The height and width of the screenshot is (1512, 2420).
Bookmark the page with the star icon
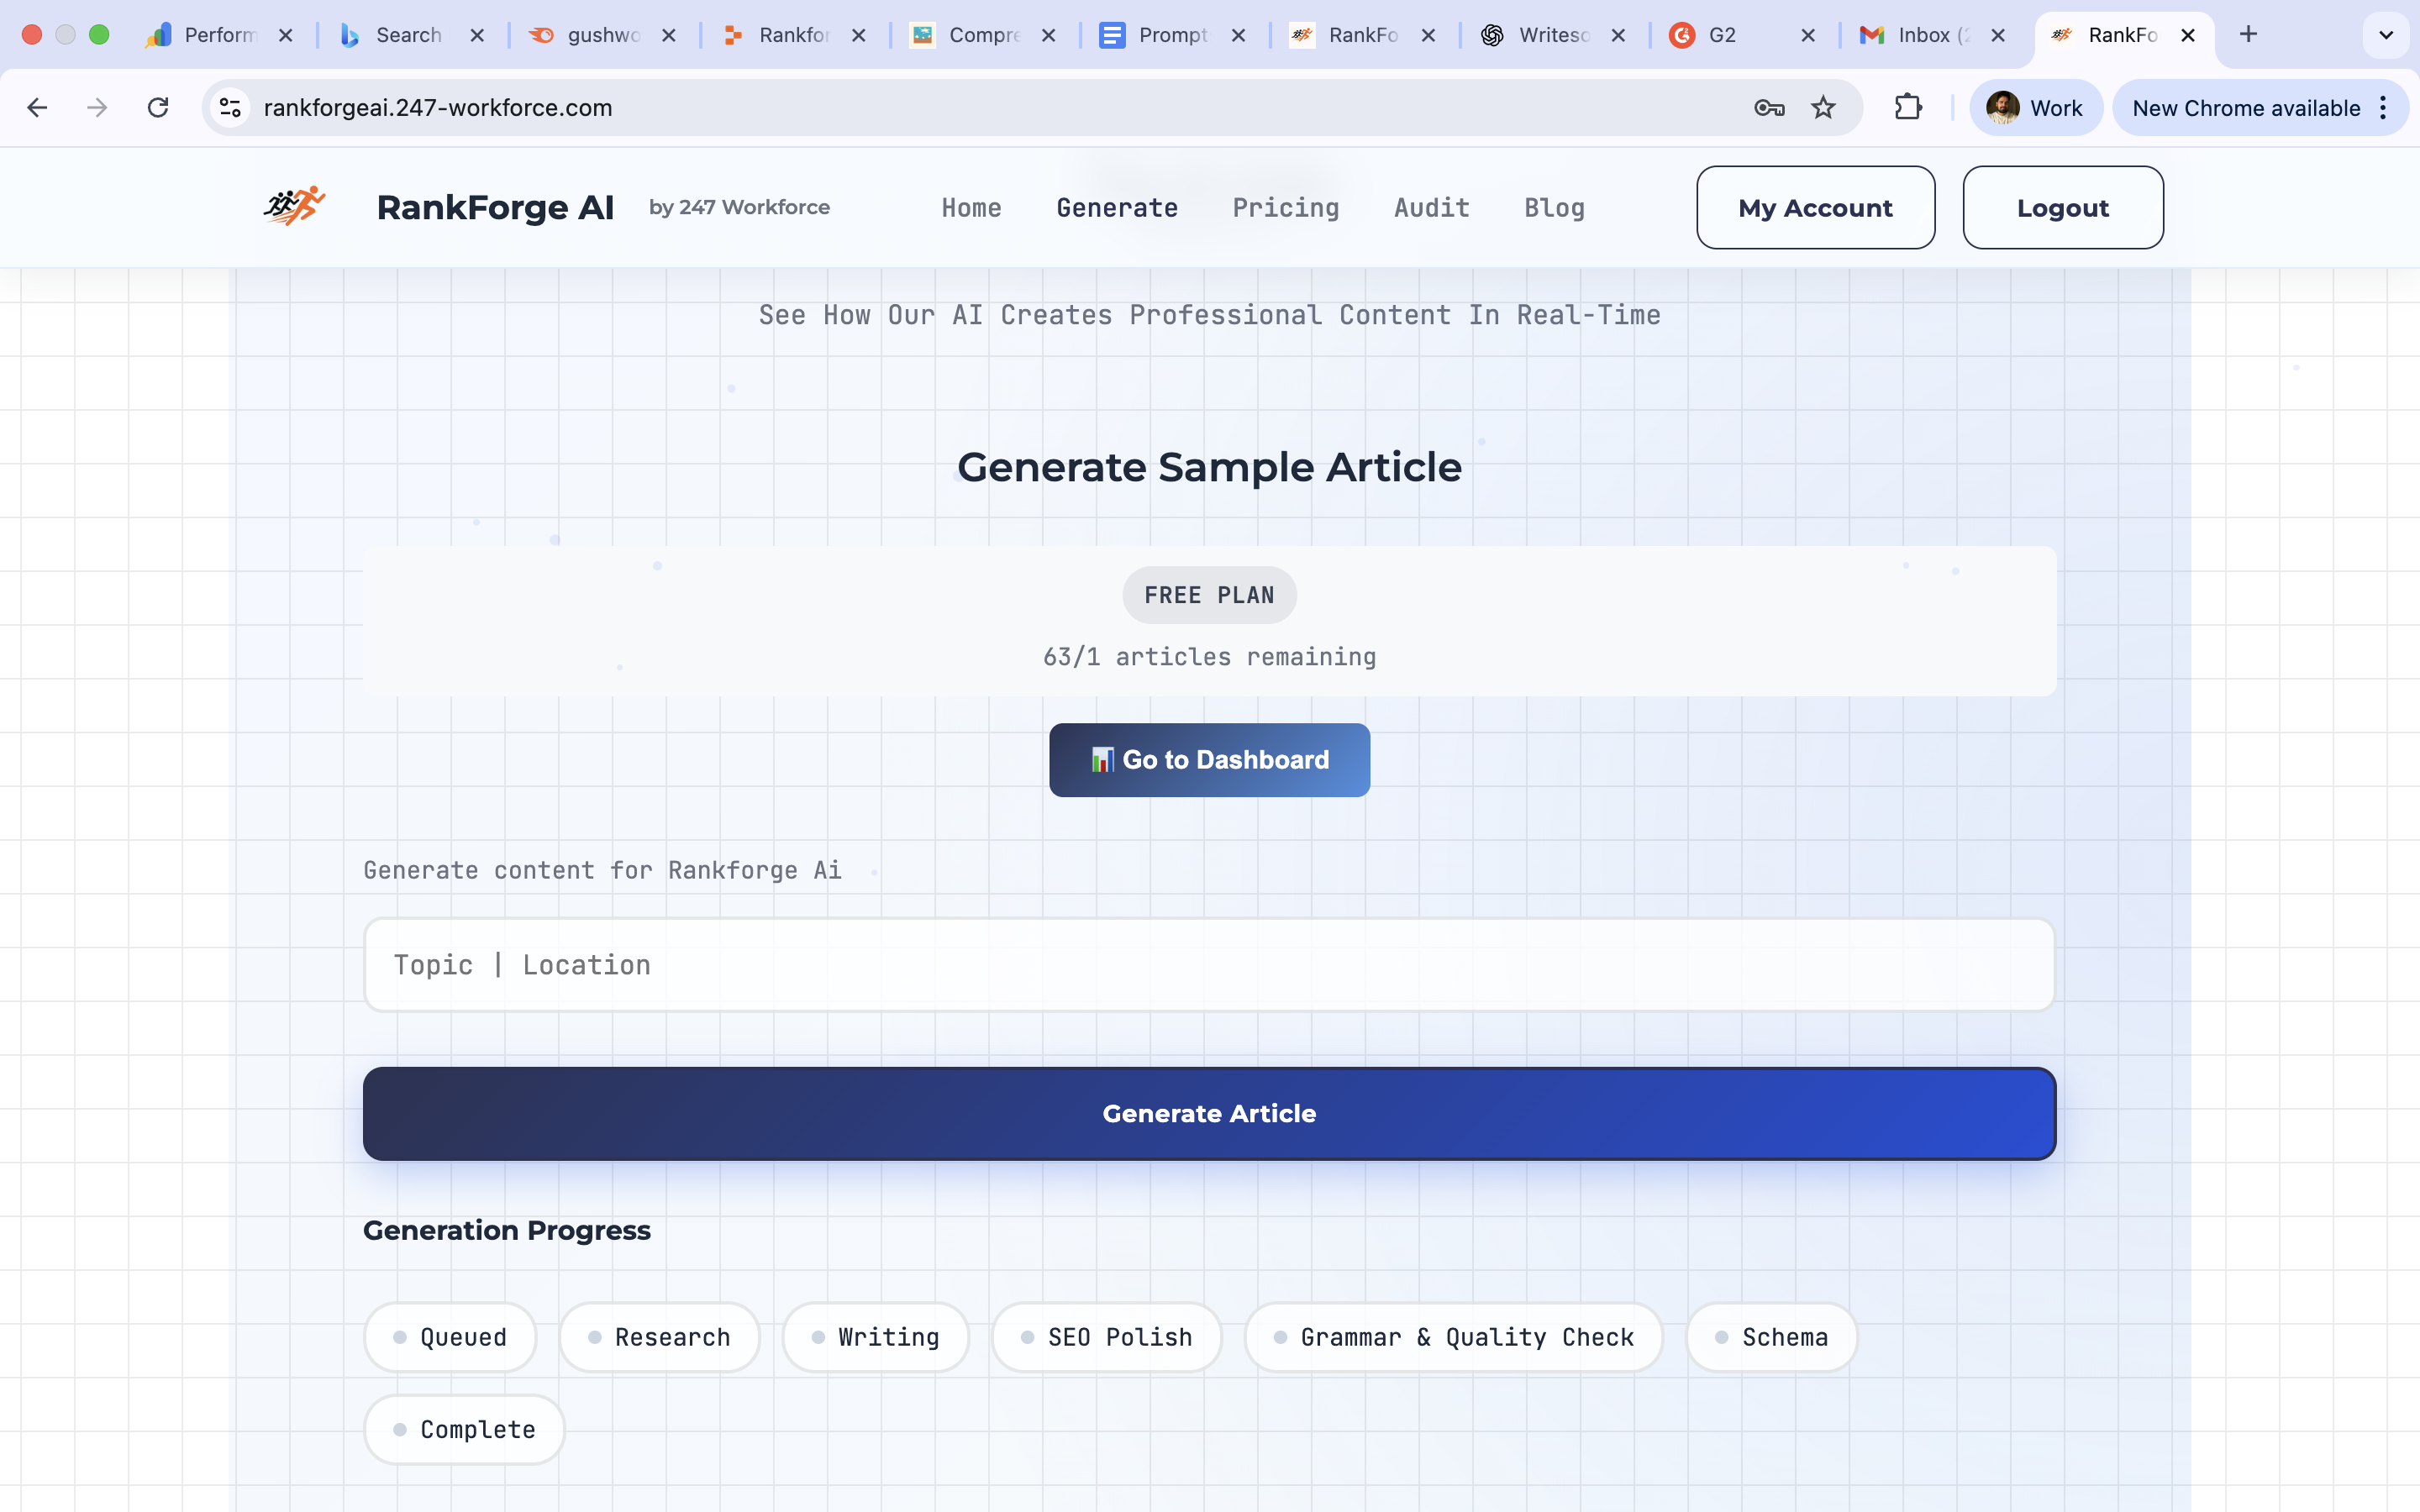coord(1823,108)
